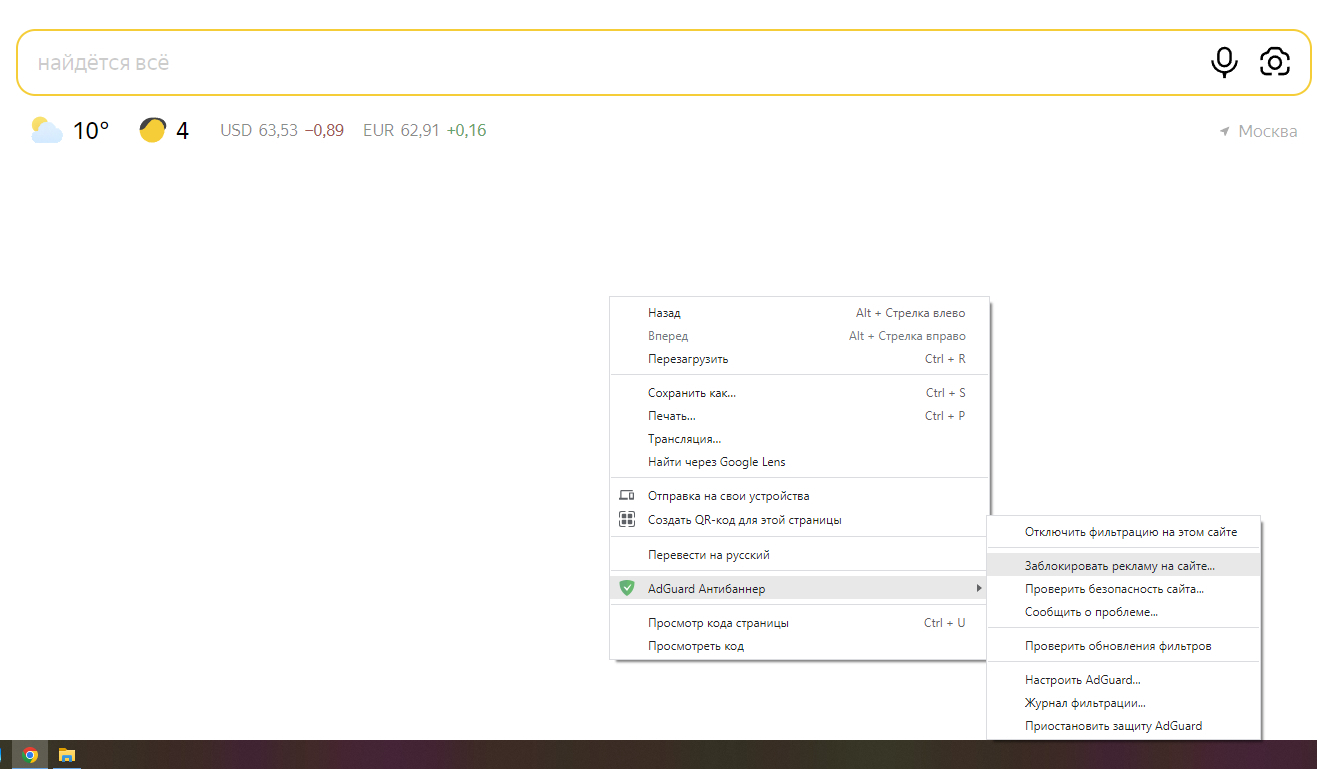Open camera image search icon
This screenshot has height=769, width=1317.
pyautogui.click(x=1274, y=62)
